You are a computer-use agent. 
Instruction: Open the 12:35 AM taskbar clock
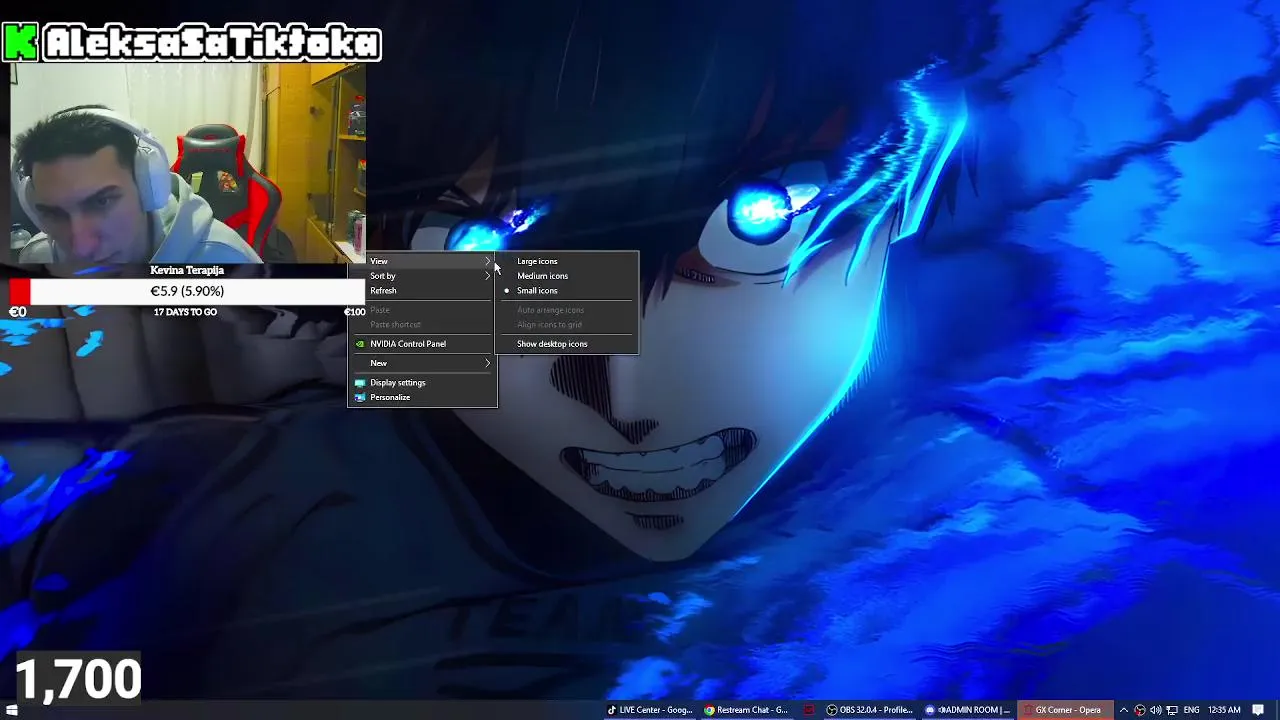[1224, 710]
